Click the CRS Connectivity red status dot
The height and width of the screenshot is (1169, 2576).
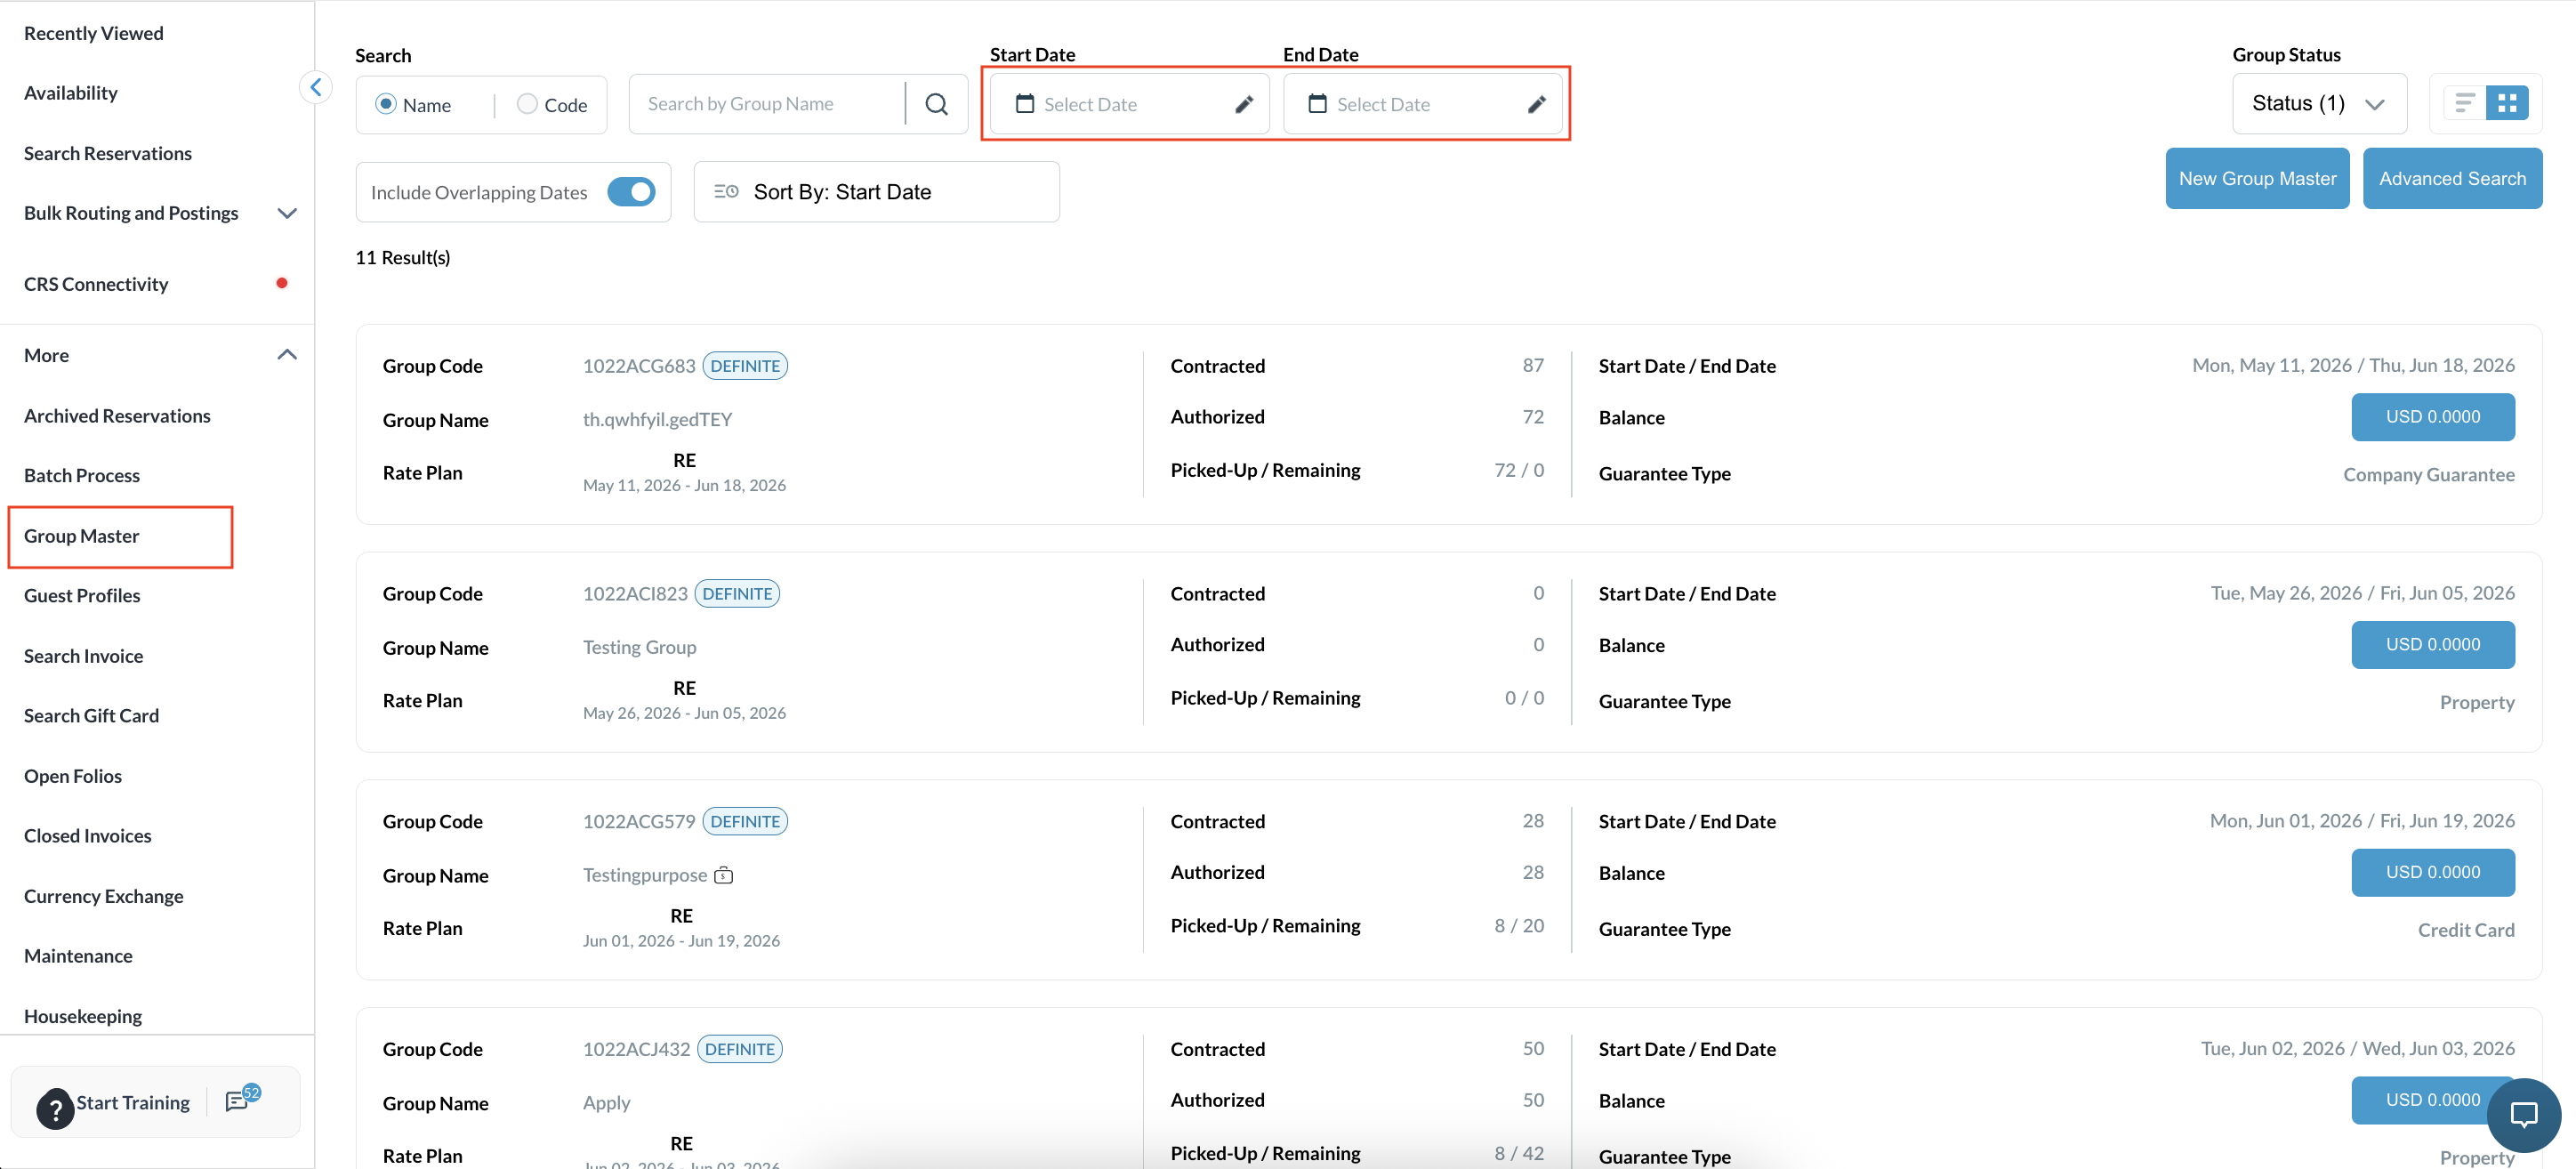coord(282,284)
